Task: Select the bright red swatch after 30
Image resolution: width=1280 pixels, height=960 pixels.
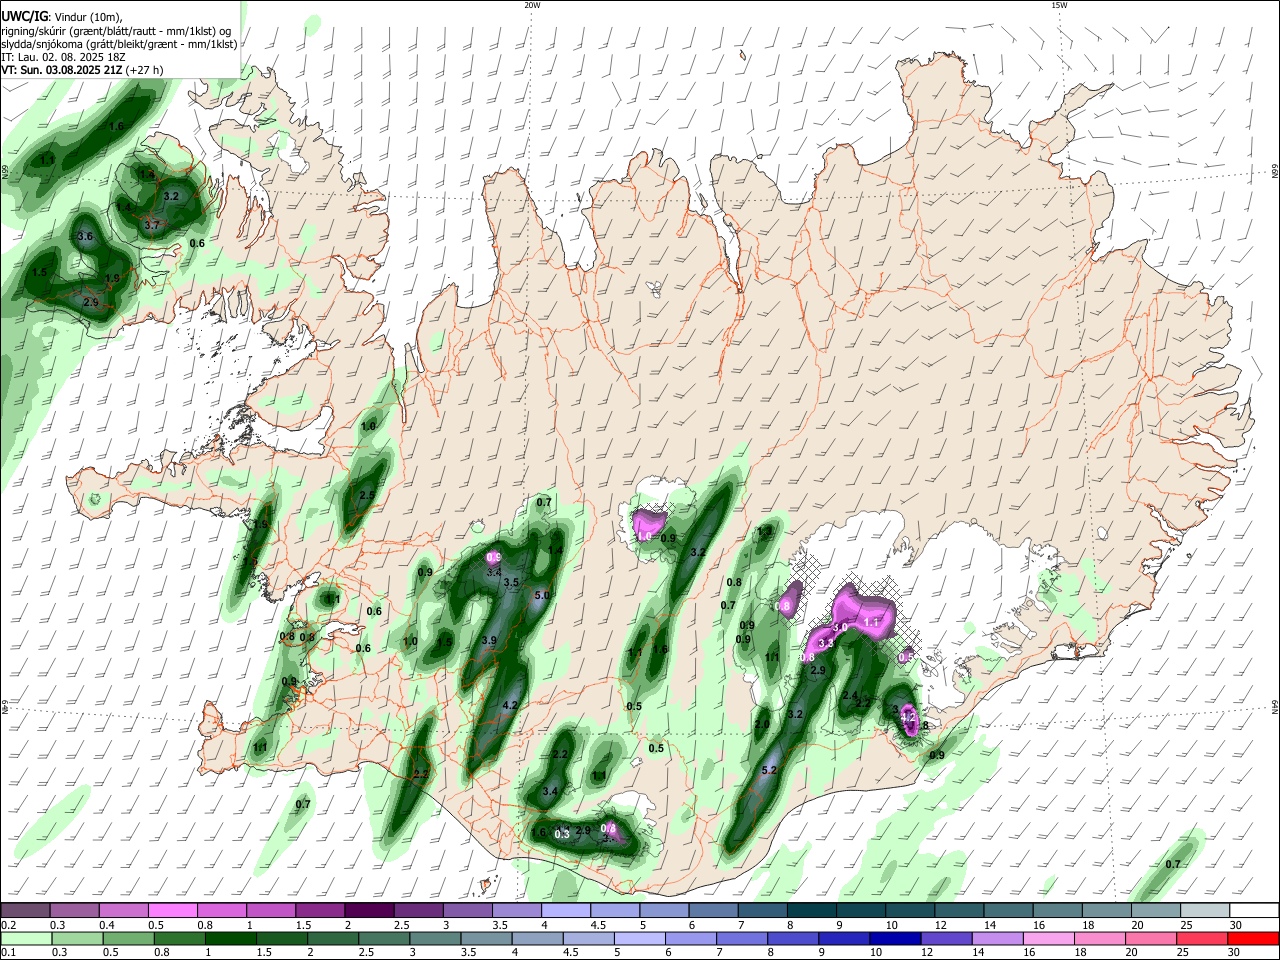Action: 1255,938
